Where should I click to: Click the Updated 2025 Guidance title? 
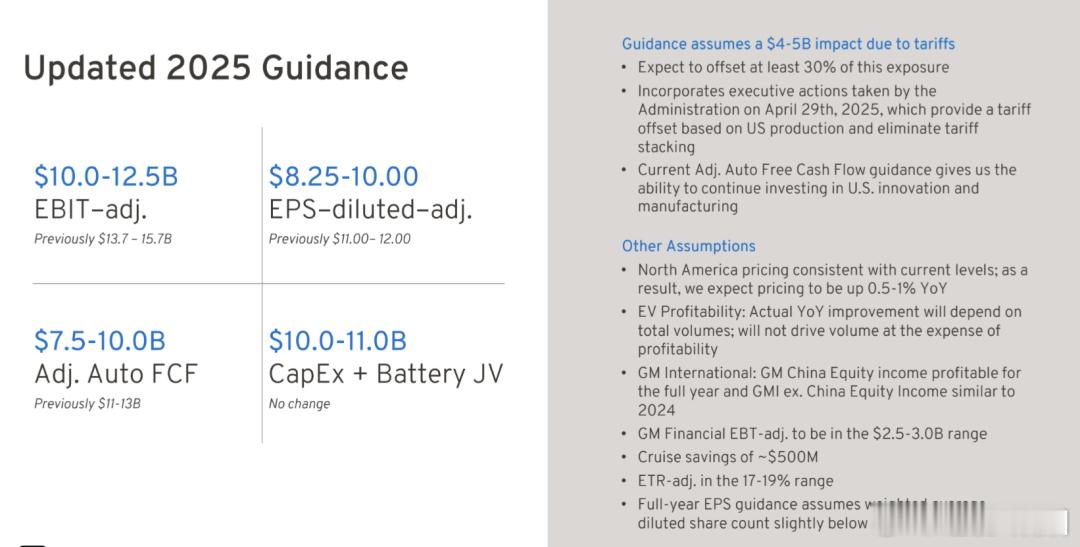tap(216, 68)
